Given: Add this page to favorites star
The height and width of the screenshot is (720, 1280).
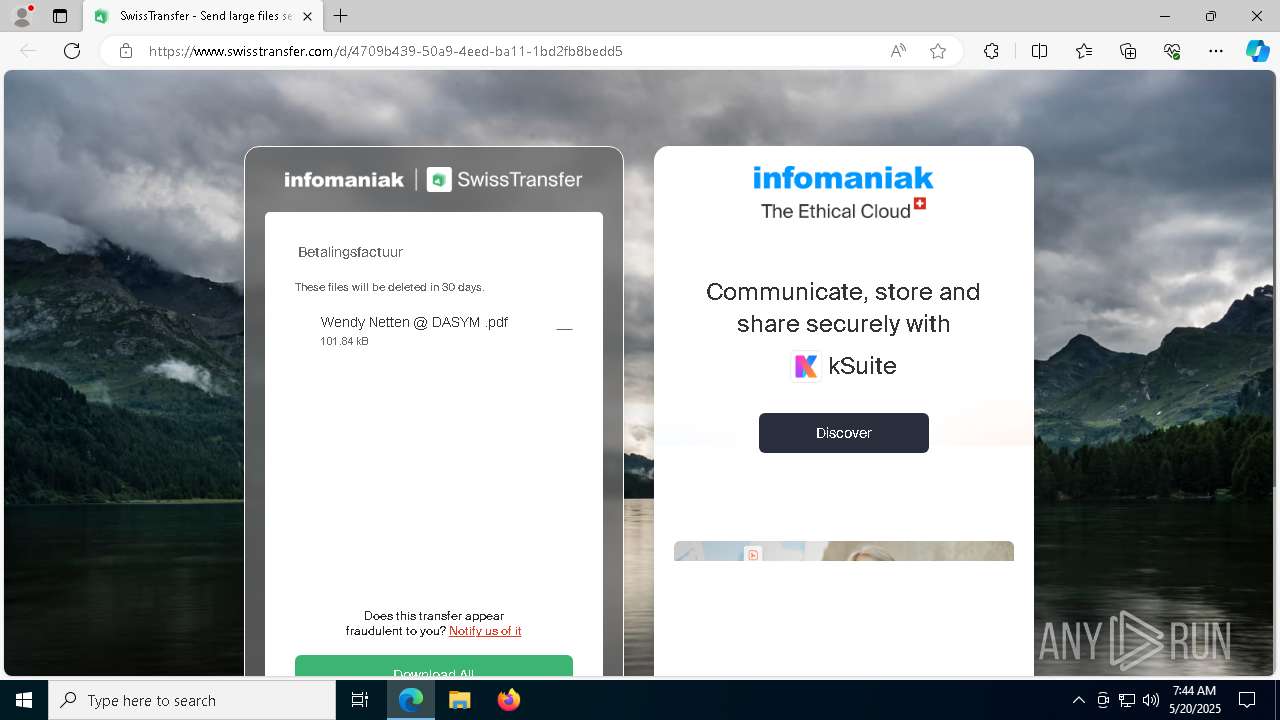Looking at the screenshot, I should (938, 51).
